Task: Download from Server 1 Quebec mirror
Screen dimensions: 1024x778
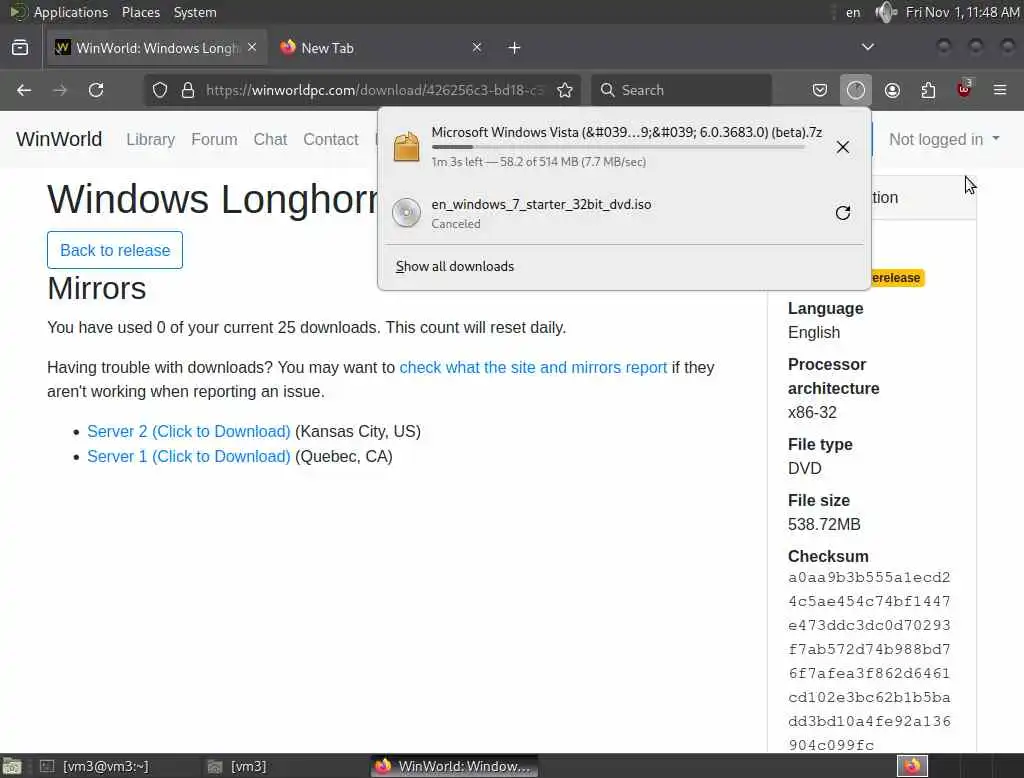Action: coord(189,457)
